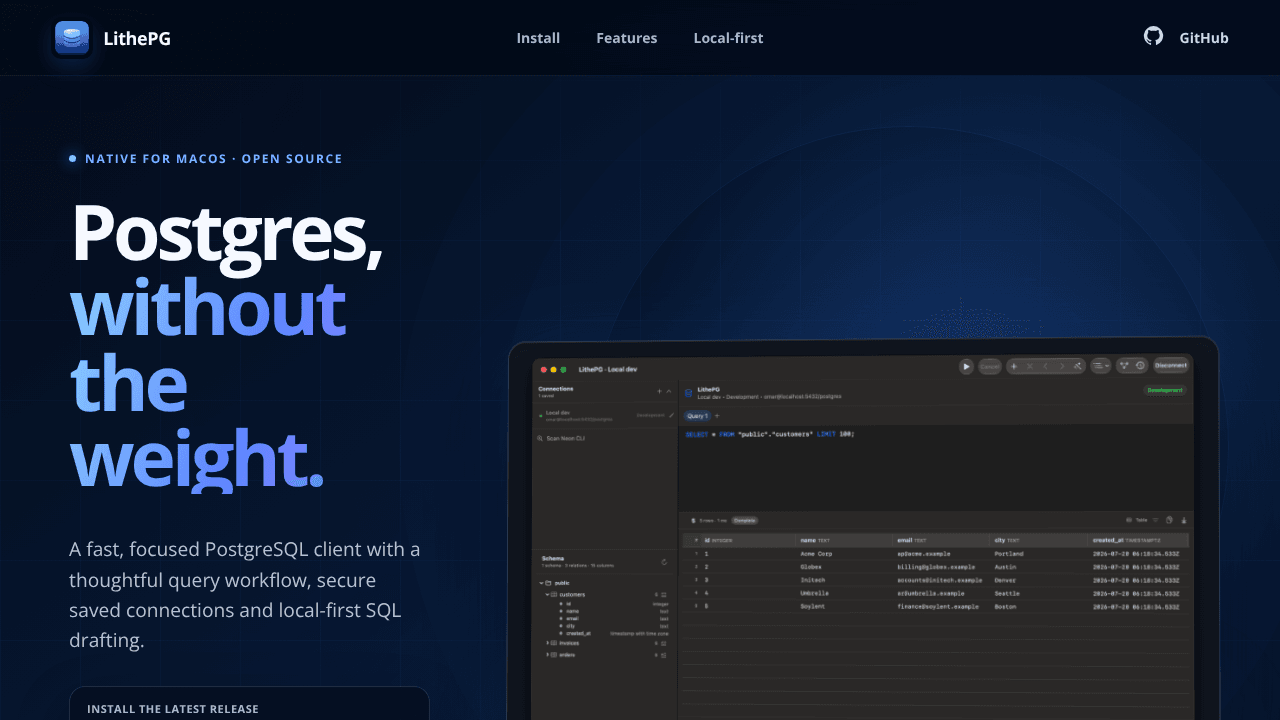Open the GitHub octocat icon

coord(1153,36)
